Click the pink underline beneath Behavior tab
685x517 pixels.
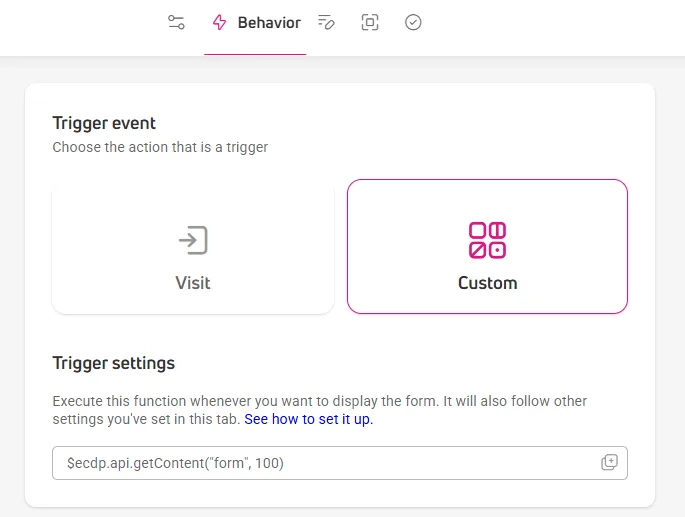pyautogui.click(x=255, y=55)
